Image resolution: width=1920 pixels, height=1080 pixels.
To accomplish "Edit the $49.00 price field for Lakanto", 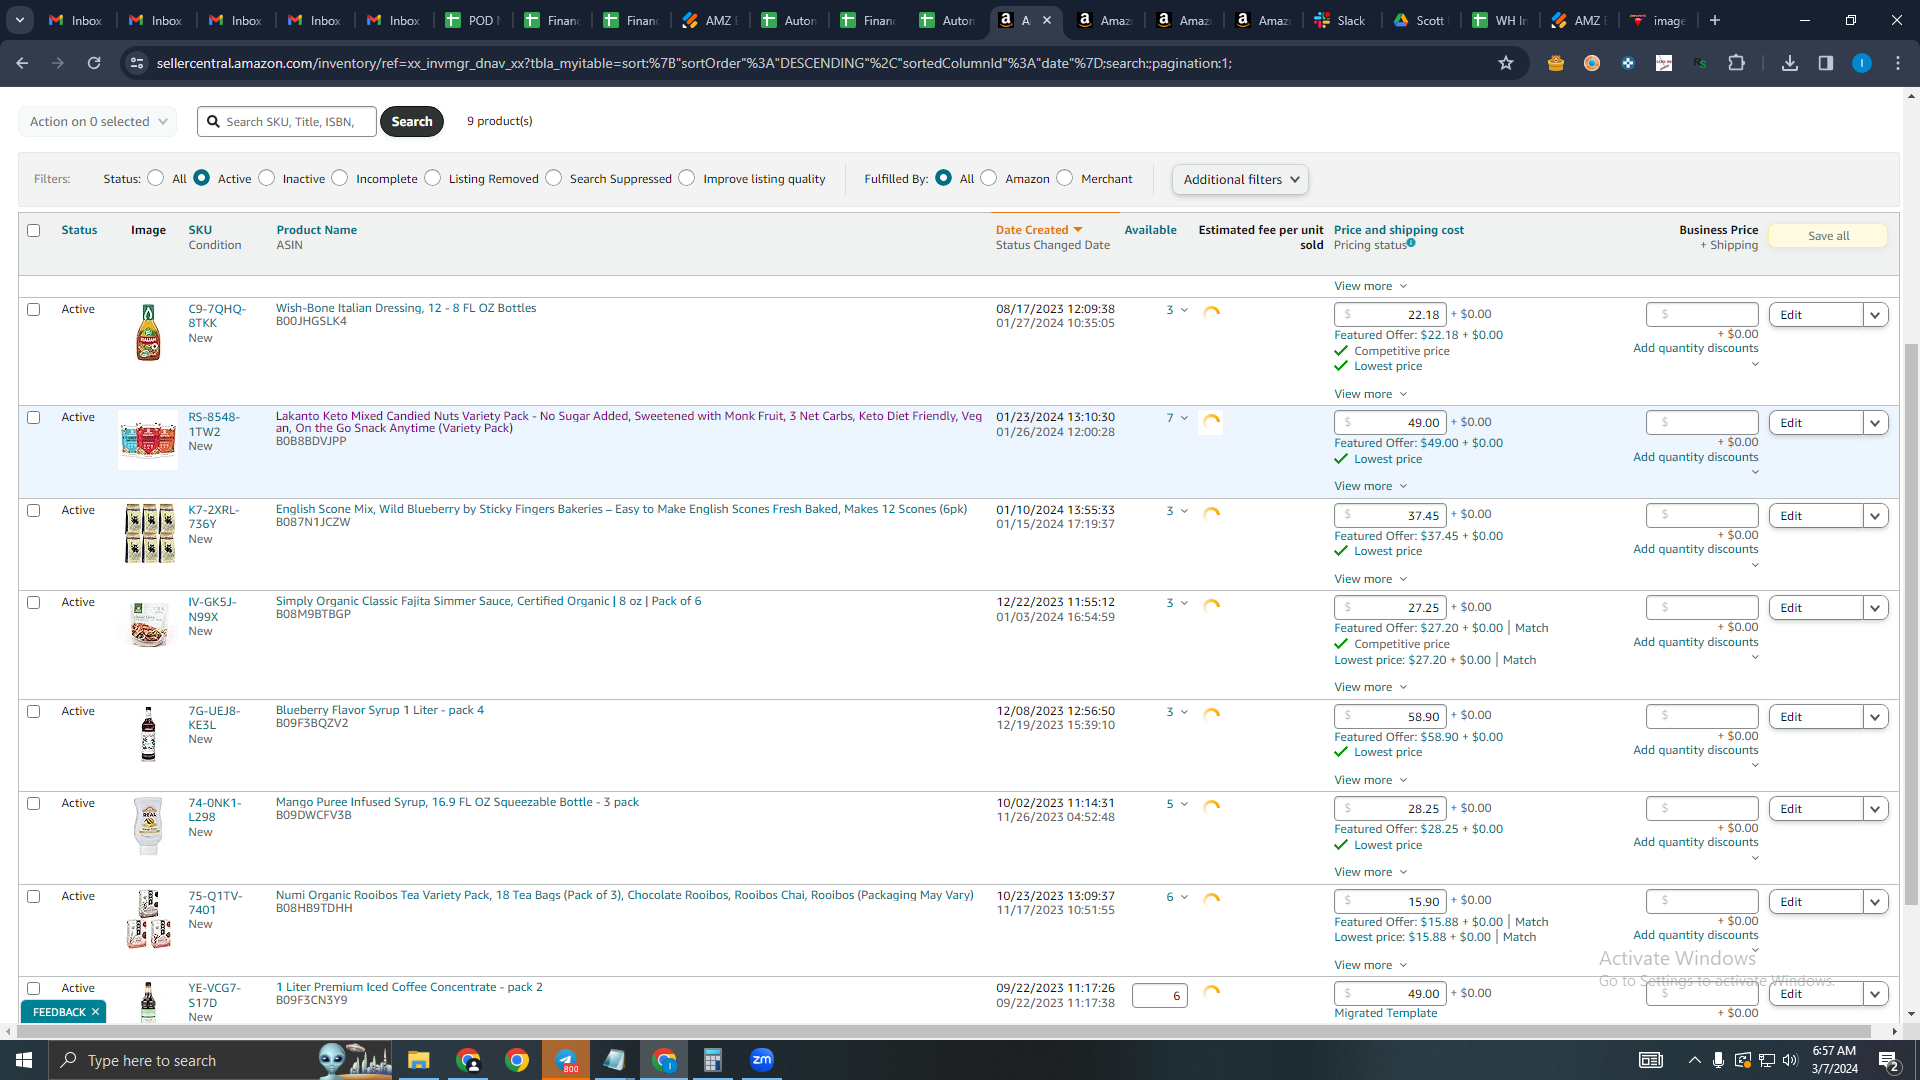I will 1390,423.
